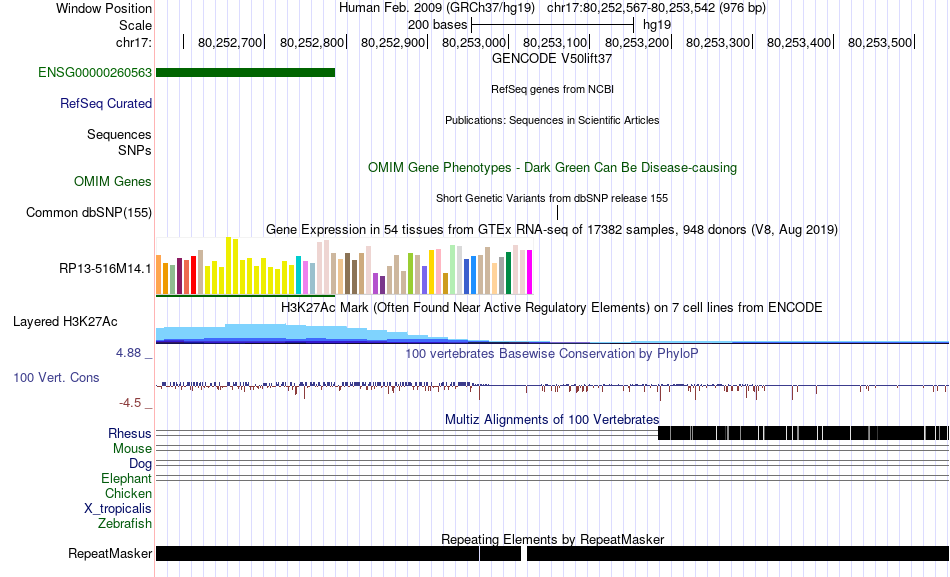Viewport: 950px width, 577px height.
Task: Click the -4.5 PhyloP lower scale value
Action: pyautogui.click(x=130, y=403)
